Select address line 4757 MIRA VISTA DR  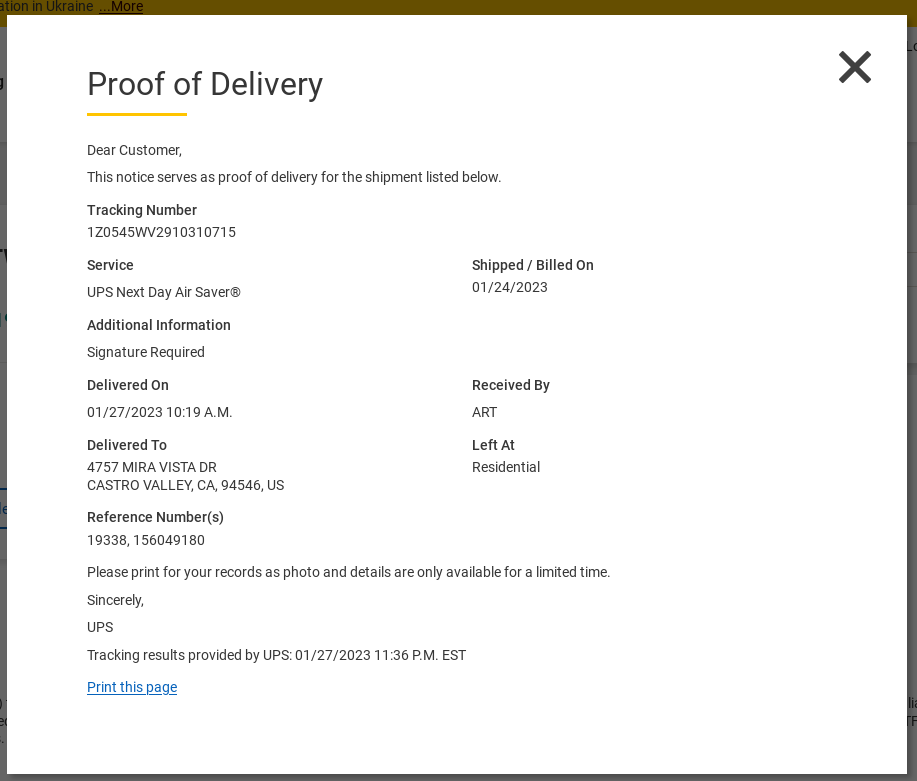pos(151,467)
